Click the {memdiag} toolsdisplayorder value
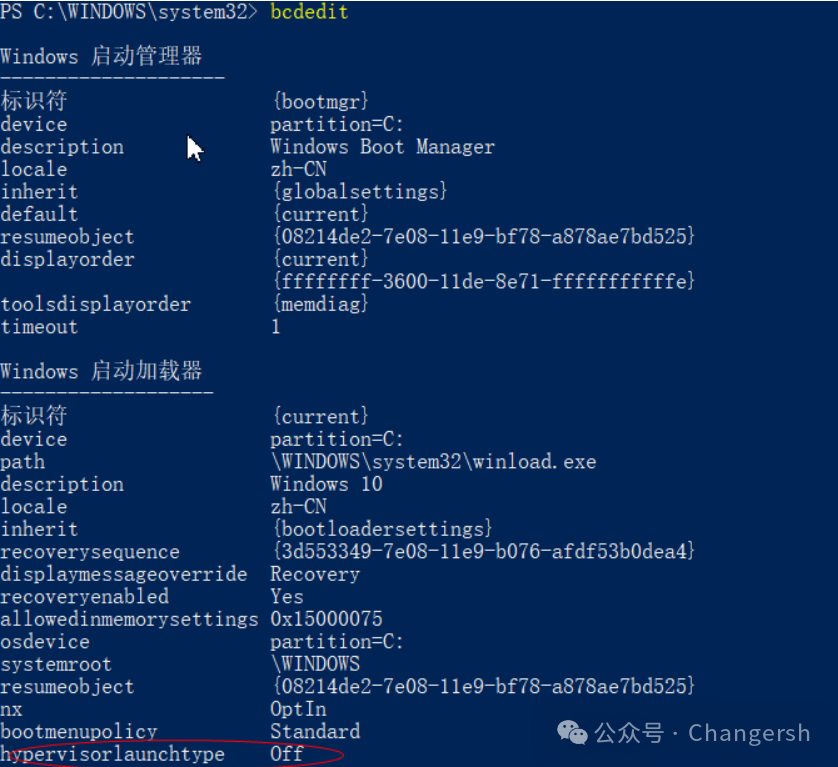 click(x=320, y=304)
